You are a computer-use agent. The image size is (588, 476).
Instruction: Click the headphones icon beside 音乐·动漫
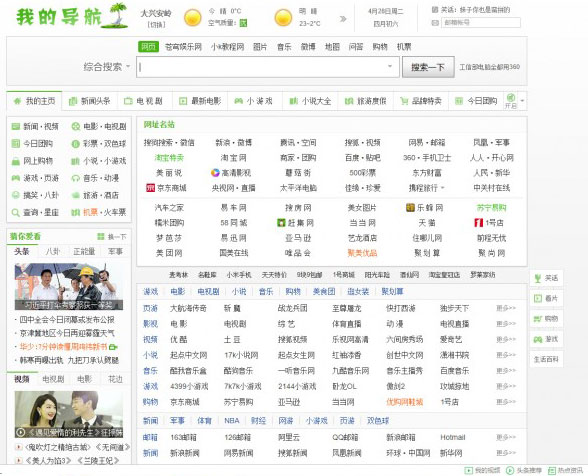pyautogui.click(x=76, y=178)
